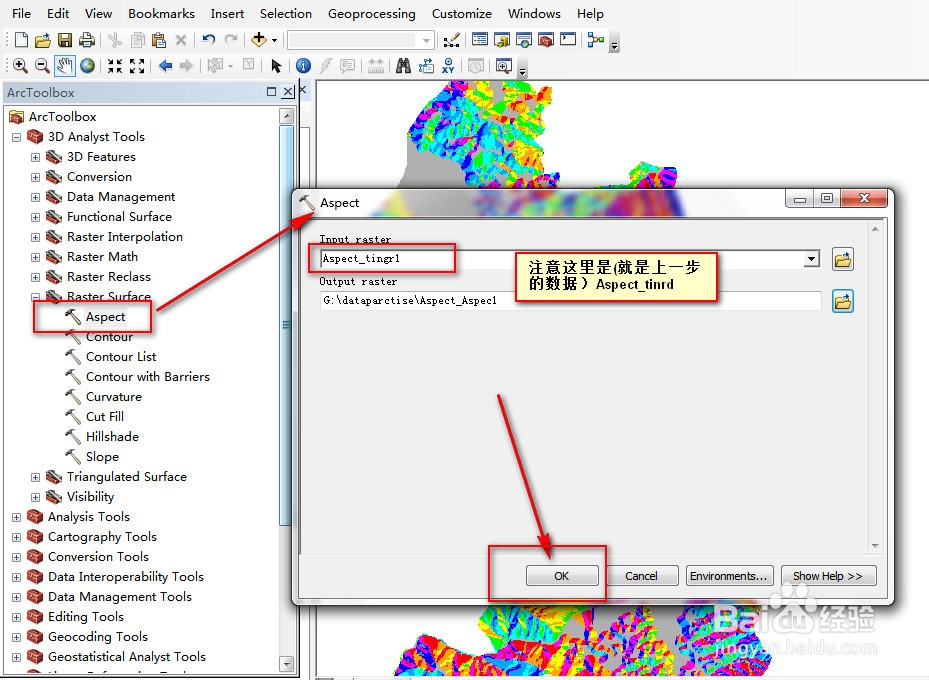Collapse the 3D Analyst Tools toolbox
Screen dimensions: 929x680
(x=17, y=137)
